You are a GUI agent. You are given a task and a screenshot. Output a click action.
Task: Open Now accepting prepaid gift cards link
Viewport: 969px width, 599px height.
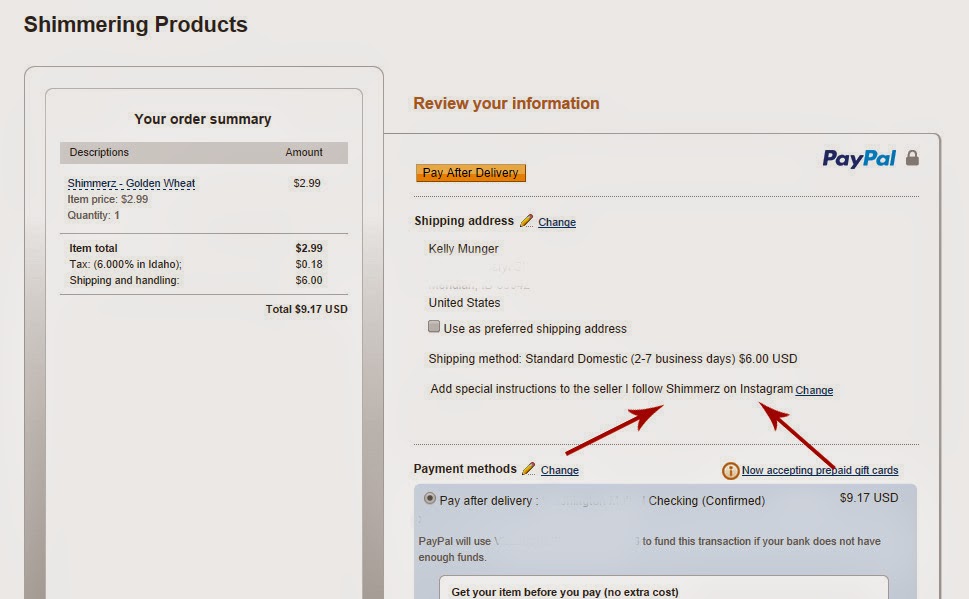coord(820,470)
